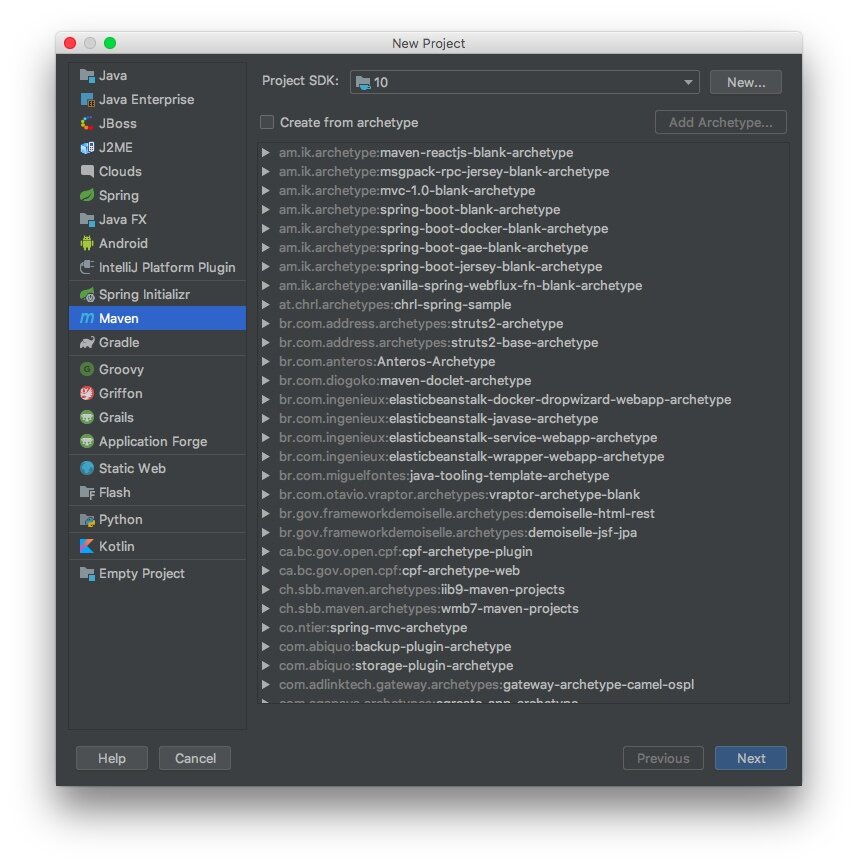Select Groovy label in sidebar
The image size is (858, 866).
121,369
